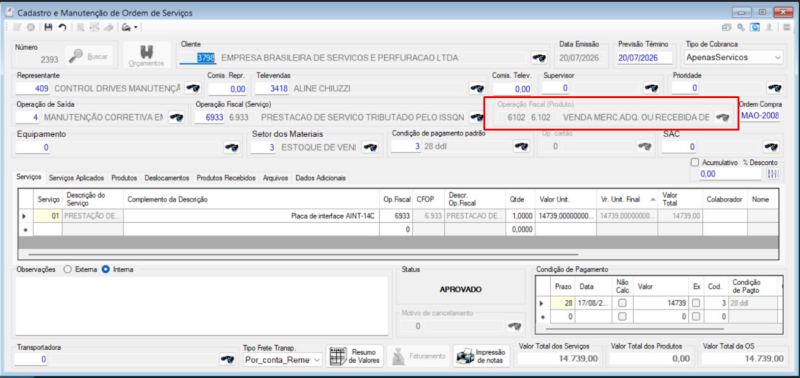This screenshot has height=378, width=800.
Task: Open Motivo de cancelamento lookup binoculars
Action: click(x=513, y=326)
